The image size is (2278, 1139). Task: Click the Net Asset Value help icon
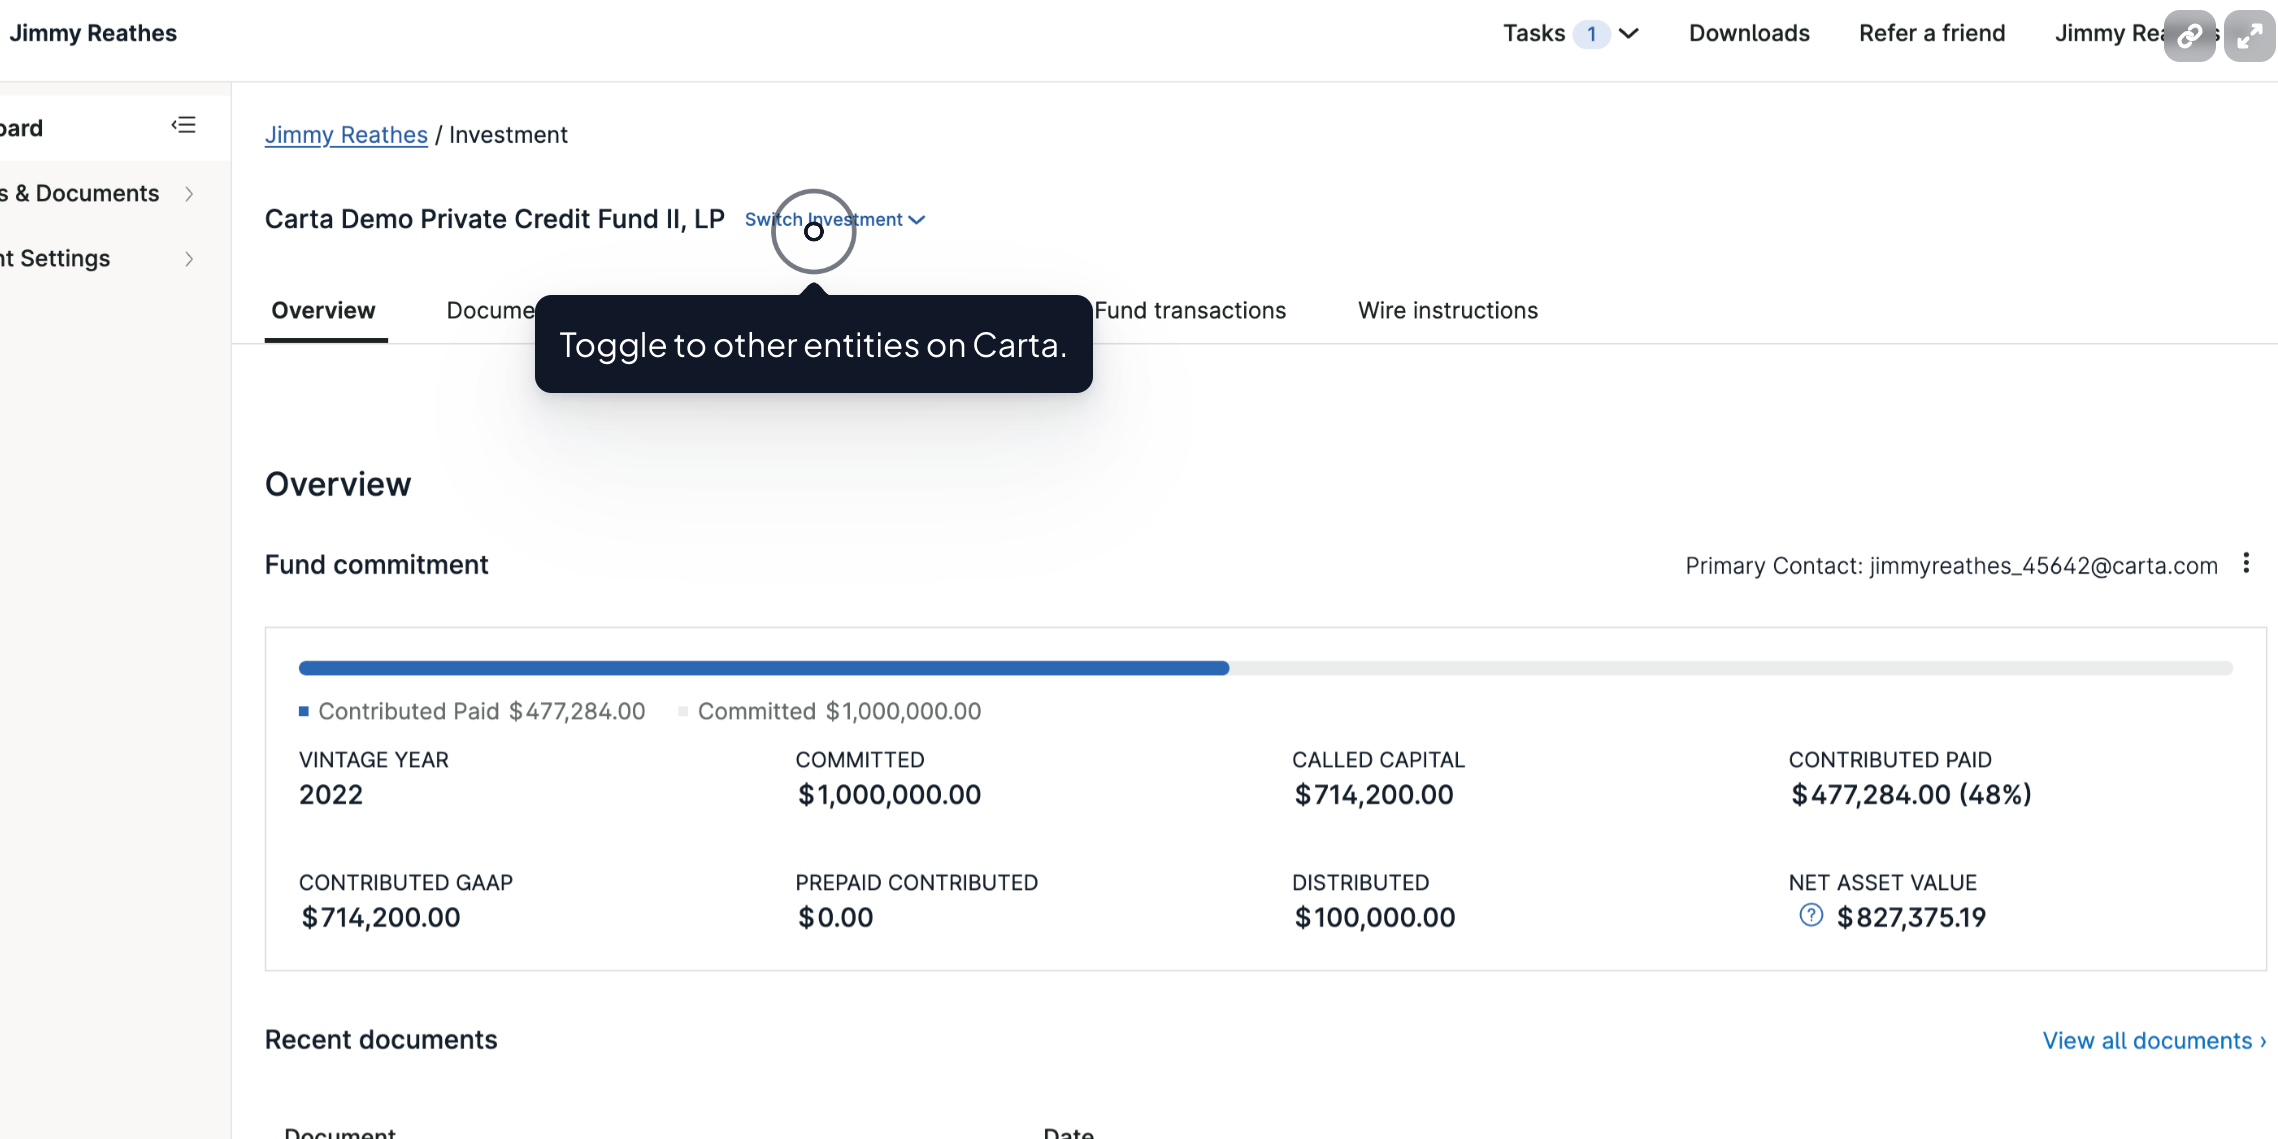(1810, 915)
